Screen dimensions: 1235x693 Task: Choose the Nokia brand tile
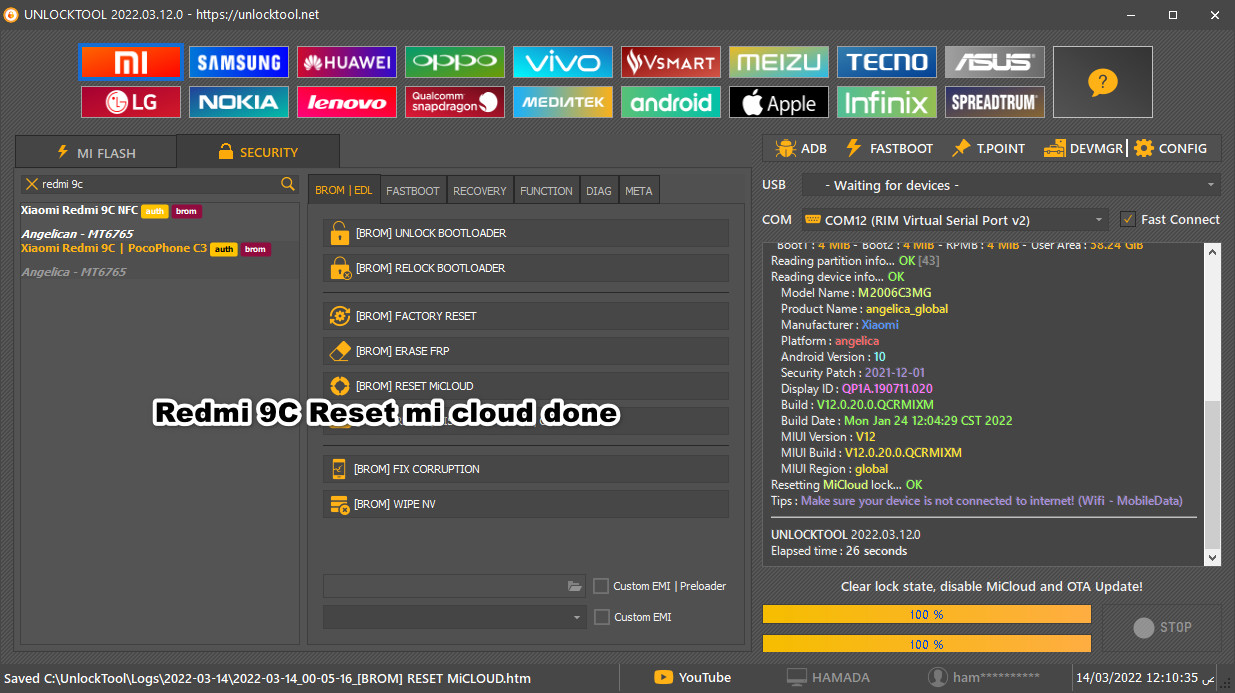[x=239, y=102]
